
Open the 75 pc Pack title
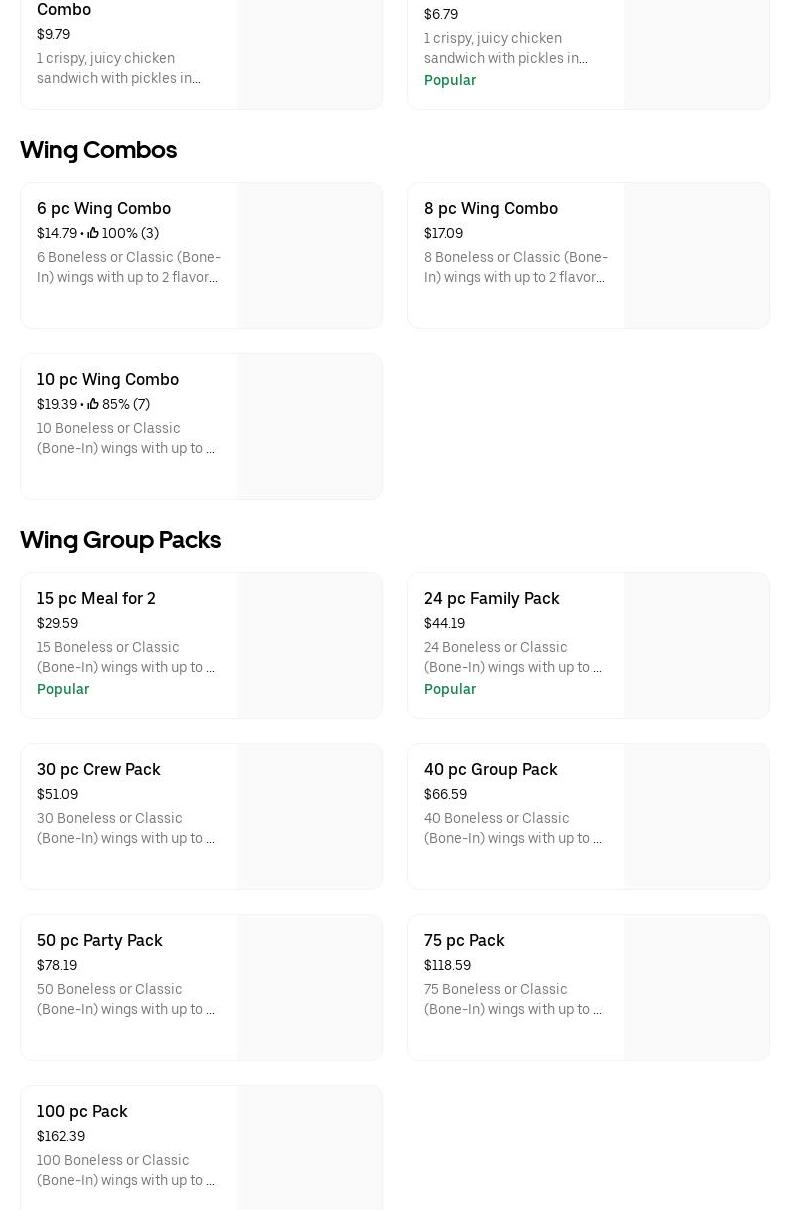(x=464, y=940)
